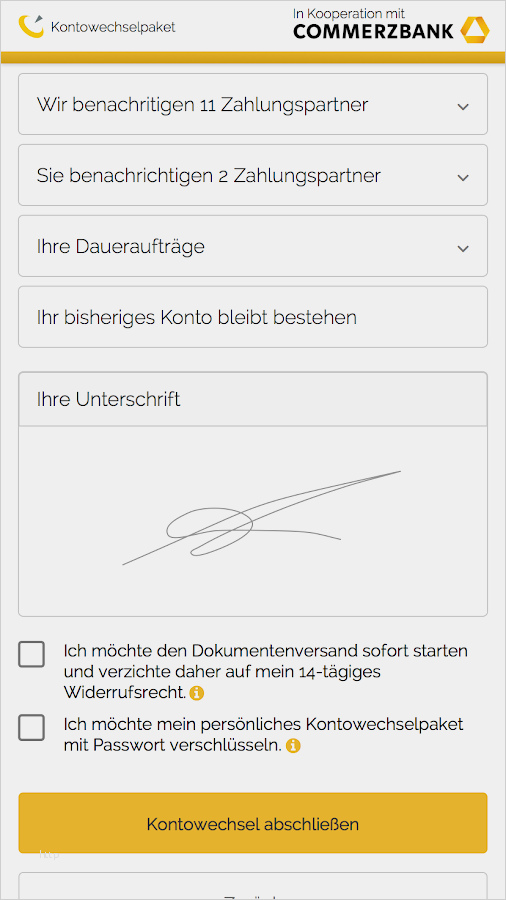Click the COMMERZBANK wordmark text

tap(373, 32)
